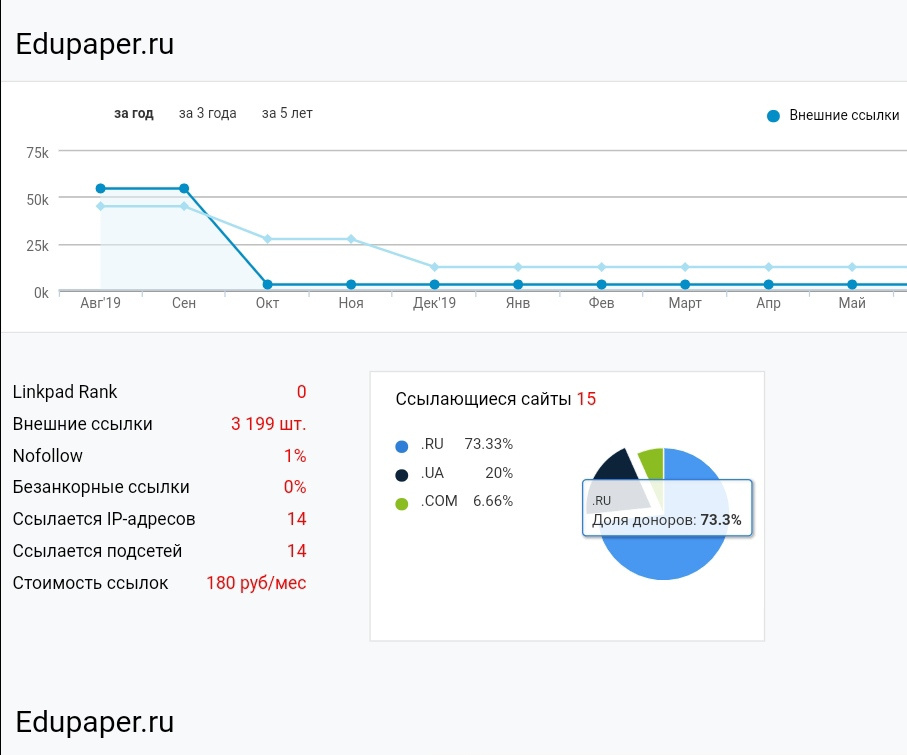Viewport: 907px width, 755px height.
Task: Click the light blue Апр diamond marker
Action: coord(769,267)
